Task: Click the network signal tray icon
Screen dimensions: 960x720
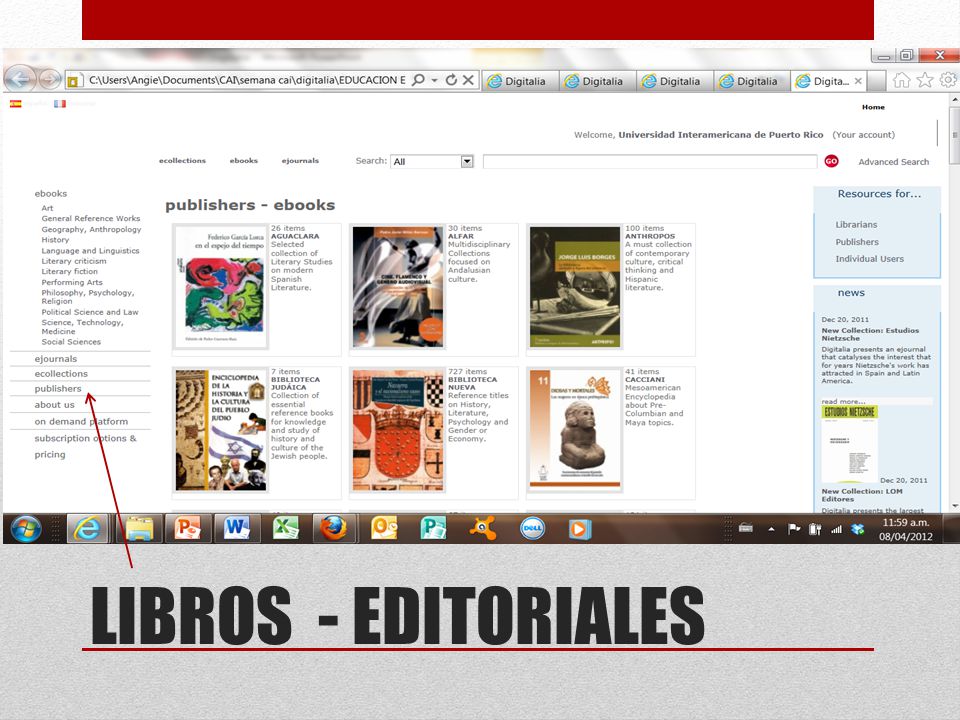Action: point(836,529)
